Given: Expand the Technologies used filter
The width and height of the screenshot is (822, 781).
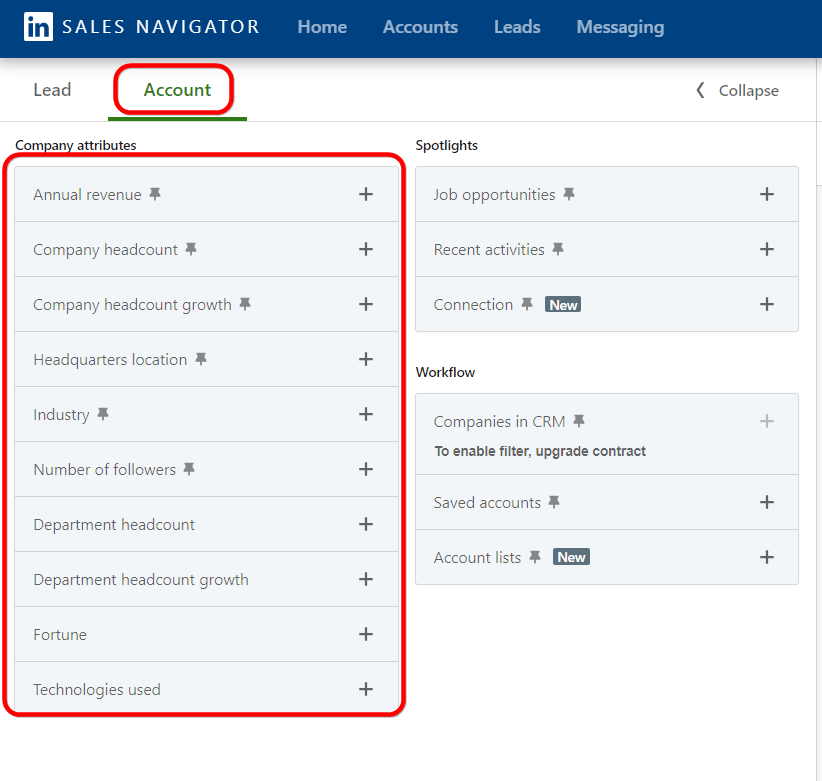Looking at the screenshot, I should point(366,689).
